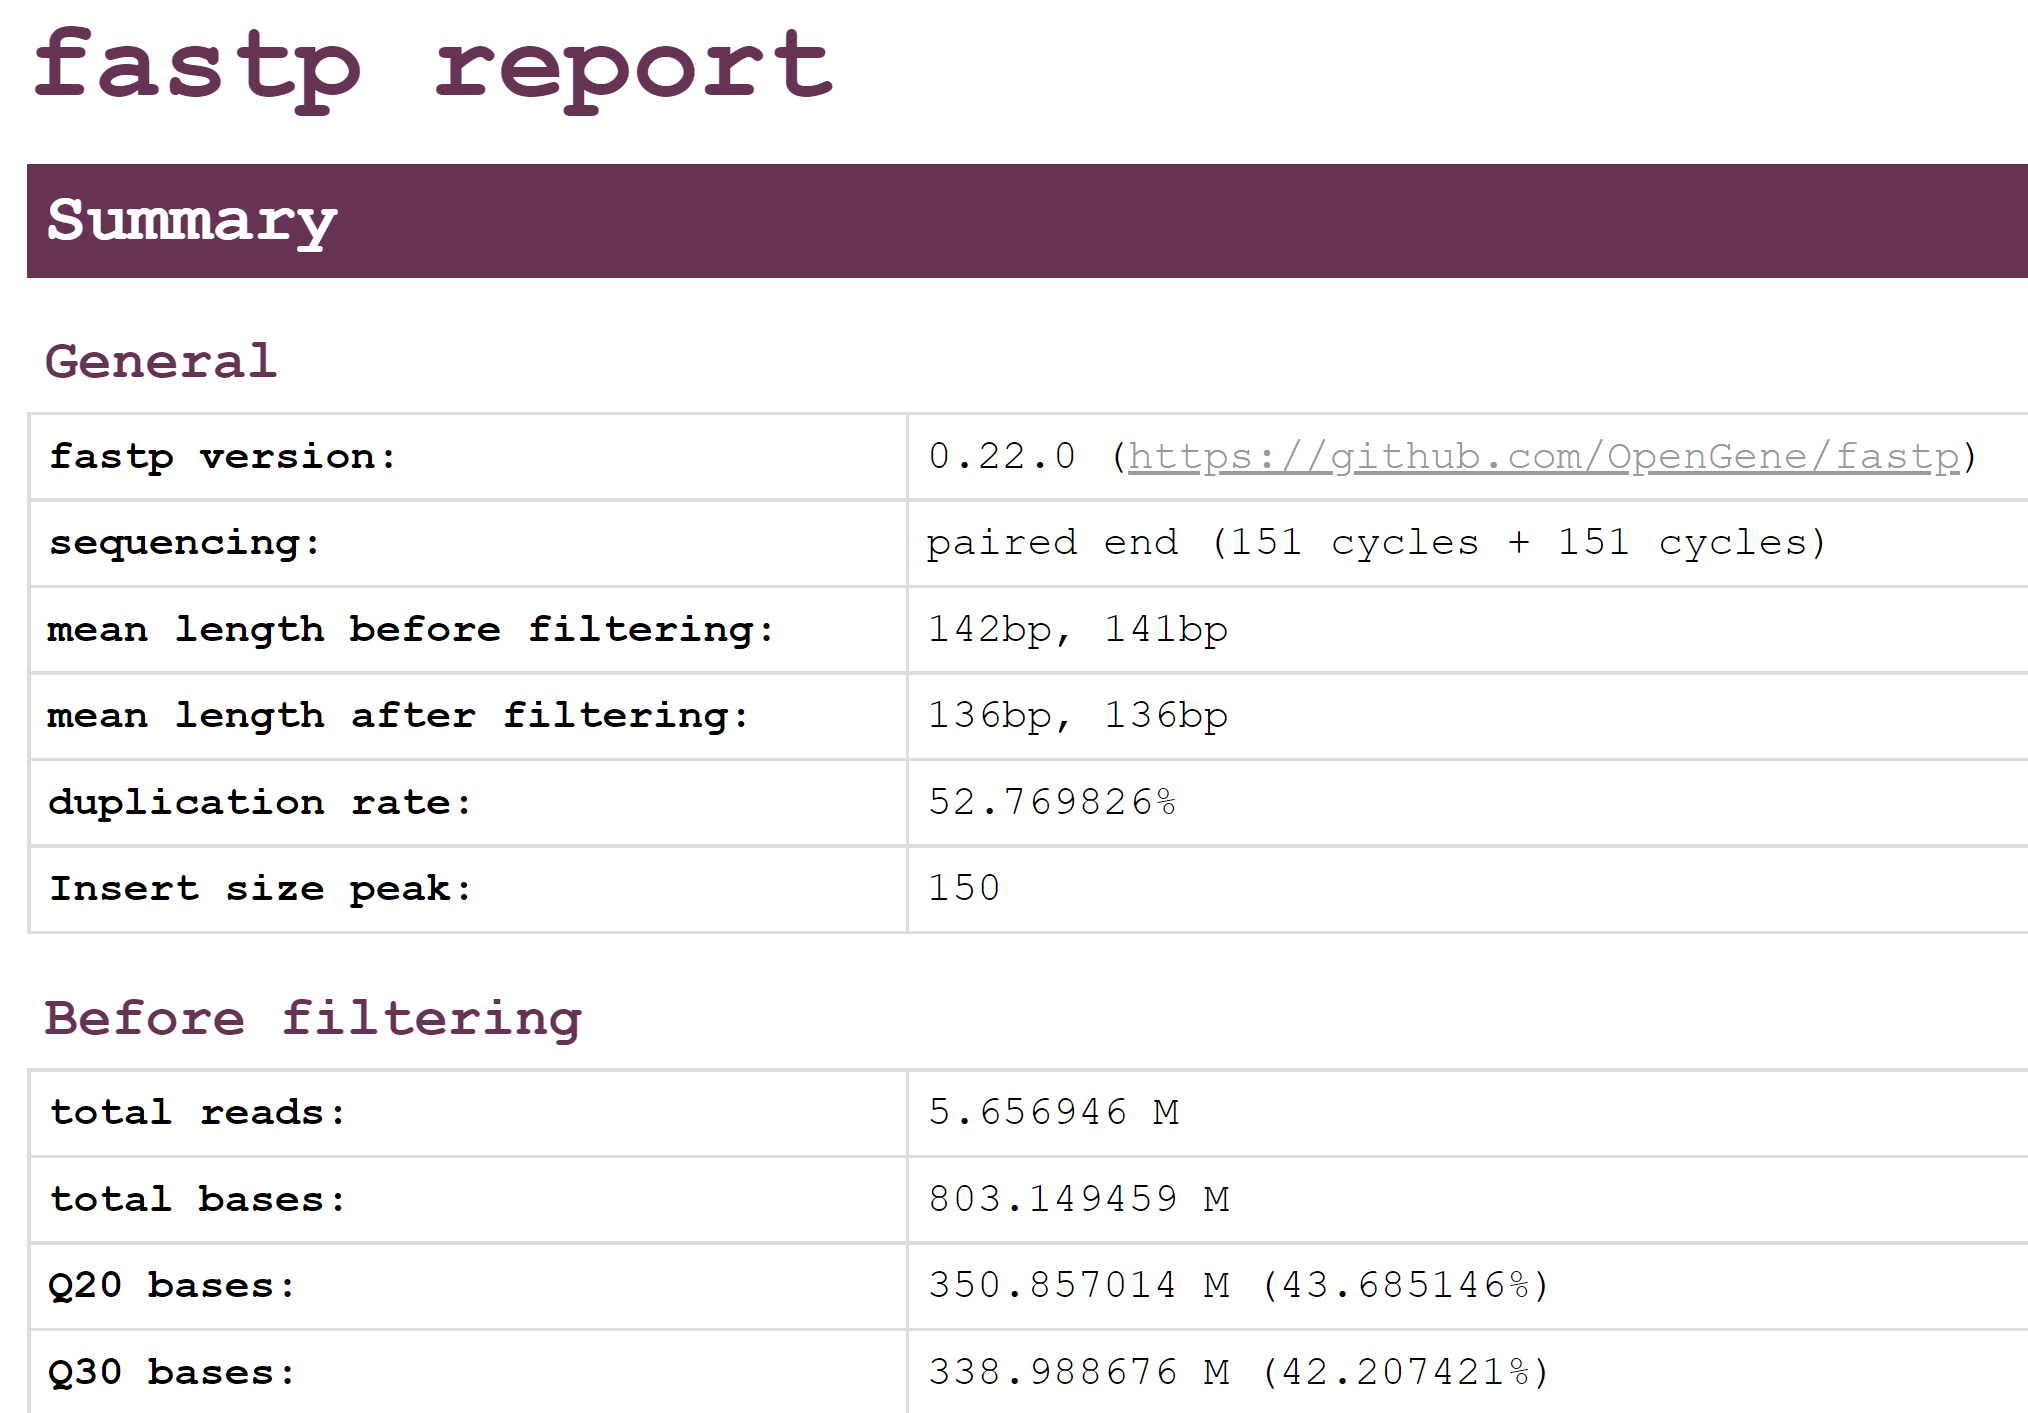
Task: Click the Insert size peak value 150
Action: 964,888
